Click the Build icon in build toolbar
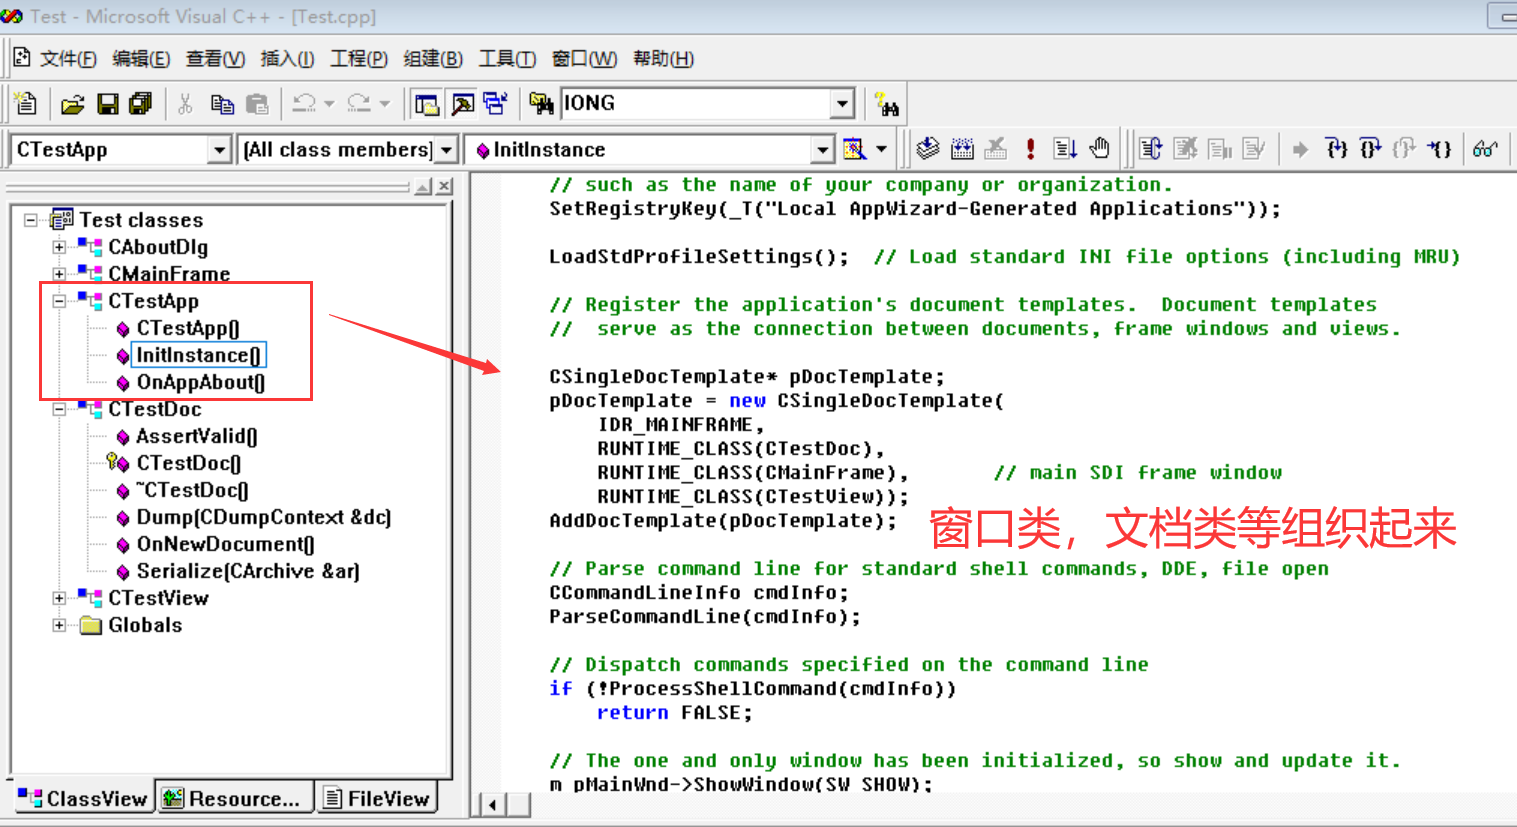Image resolution: width=1517 pixels, height=827 pixels. point(962,149)
